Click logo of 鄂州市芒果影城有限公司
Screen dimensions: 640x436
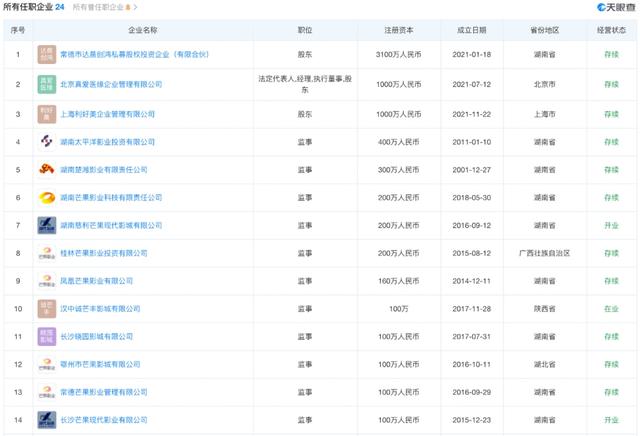pyautogui.click(x=47, y=364)
